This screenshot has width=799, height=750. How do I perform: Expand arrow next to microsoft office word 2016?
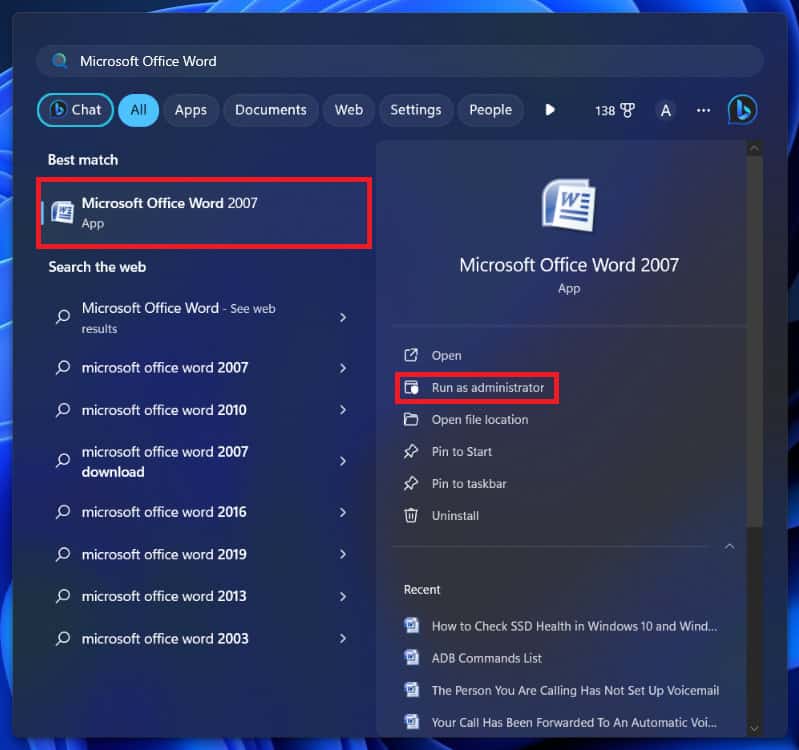tap(343, 512)
